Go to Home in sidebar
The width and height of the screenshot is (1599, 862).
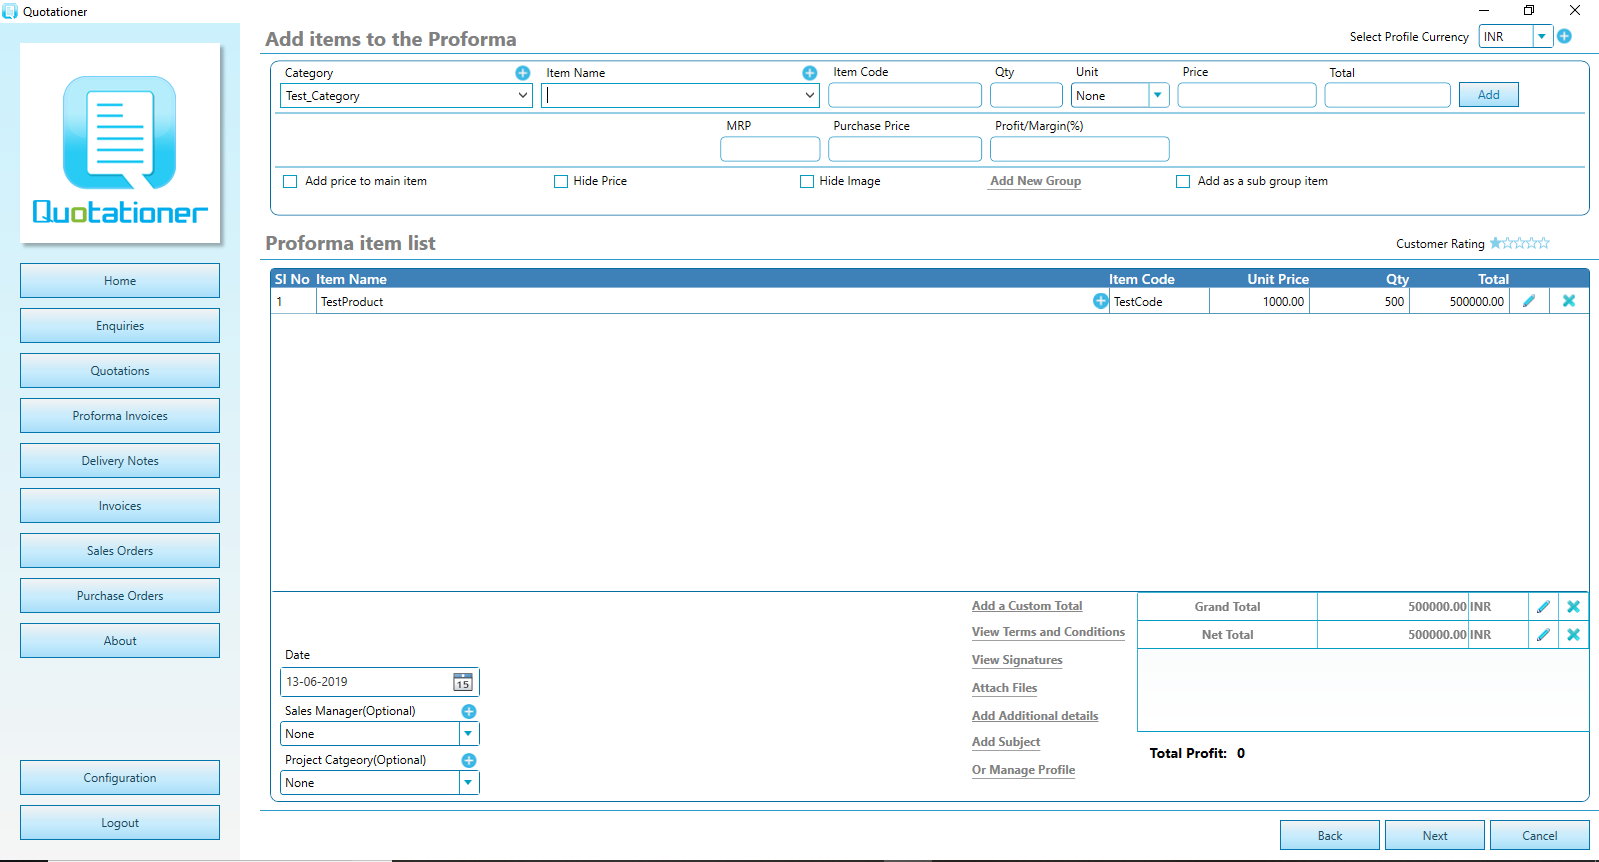[120, 281]
